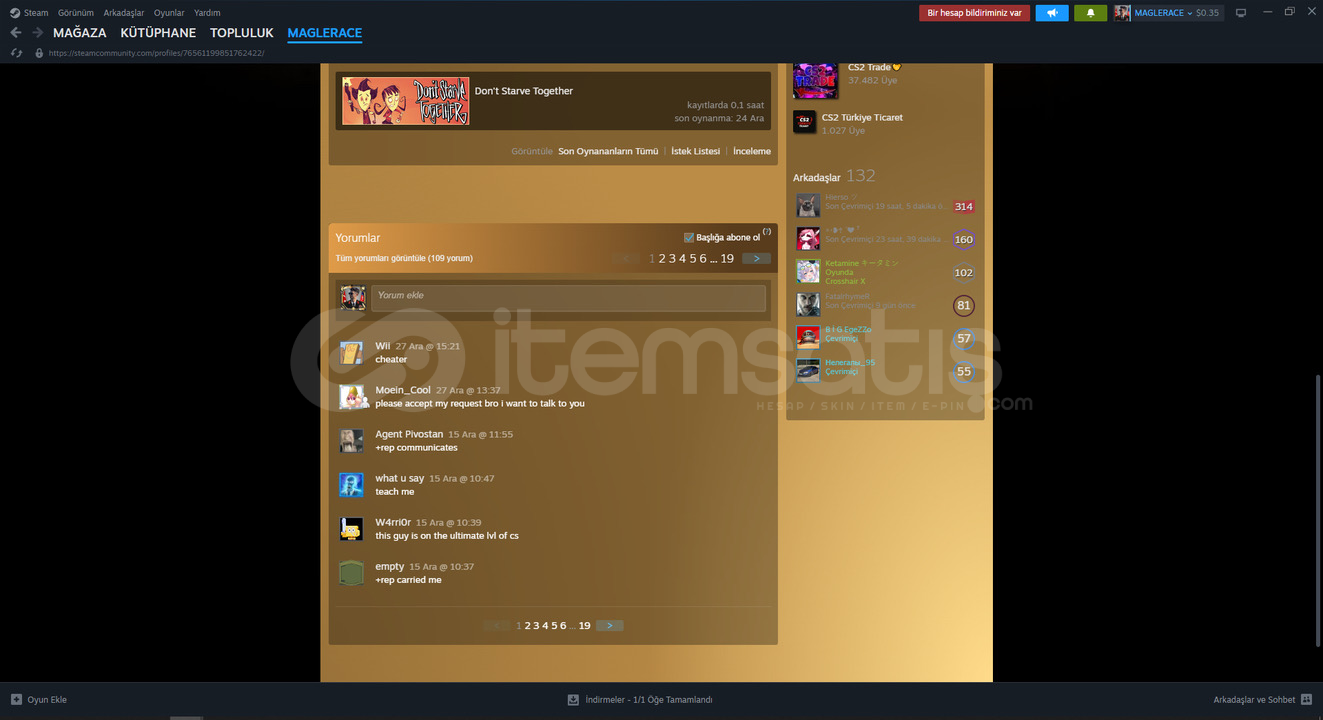Open Wii's avatar in the comments

[351, 353]
